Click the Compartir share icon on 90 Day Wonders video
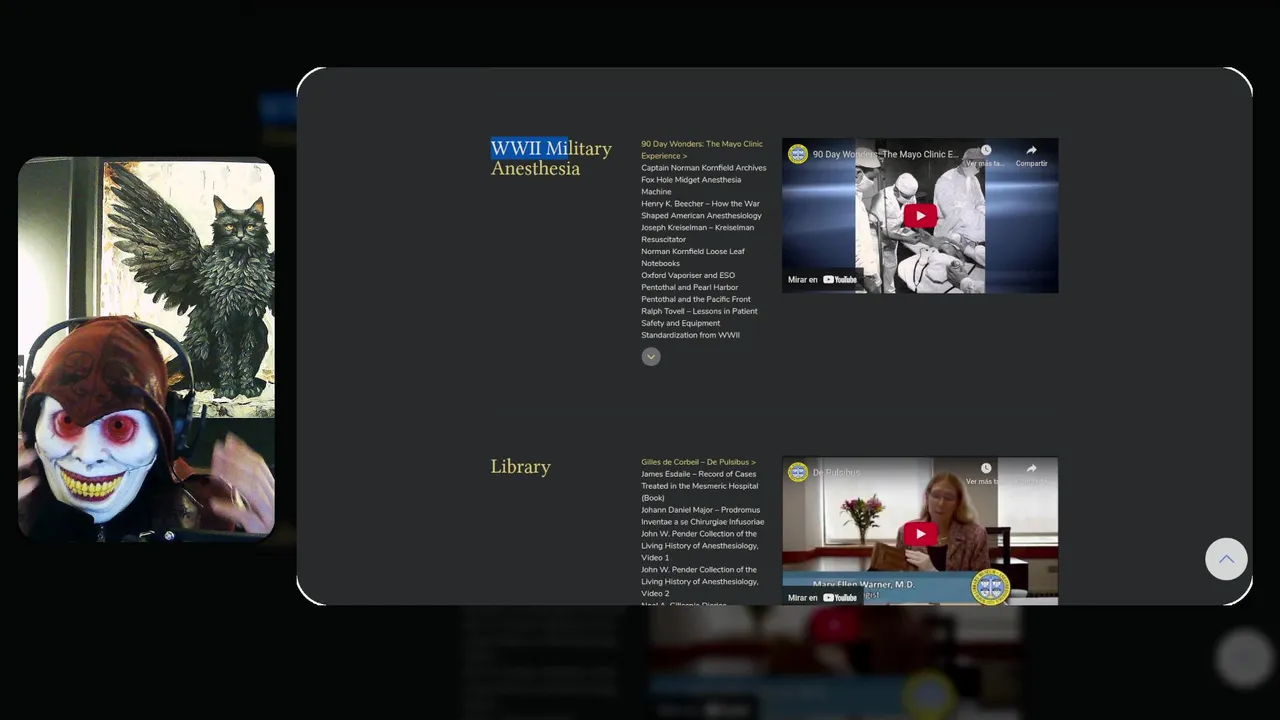Screen dimensions: 1280x720 pos(1031,151)
